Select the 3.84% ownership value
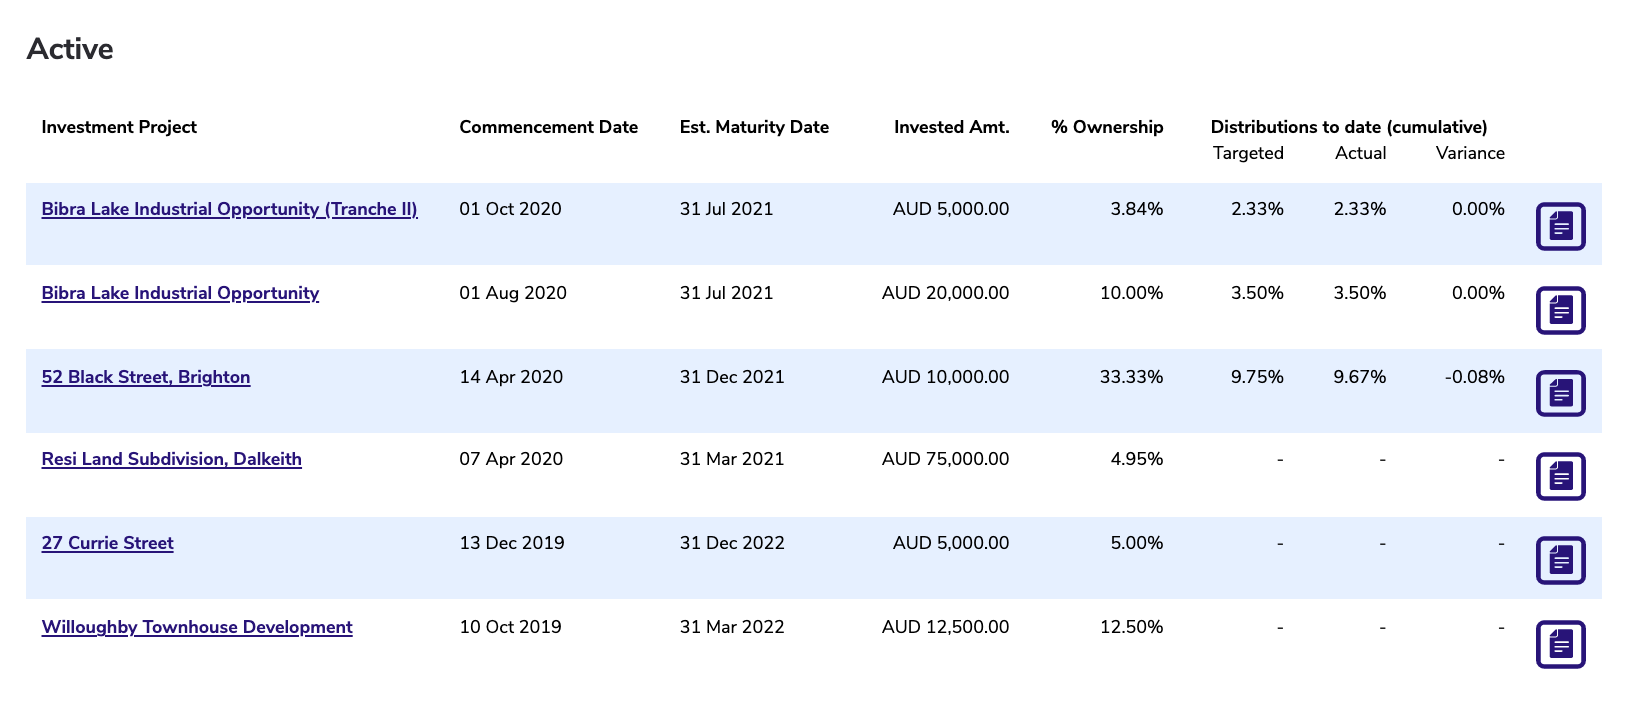 coord(1137,209)
